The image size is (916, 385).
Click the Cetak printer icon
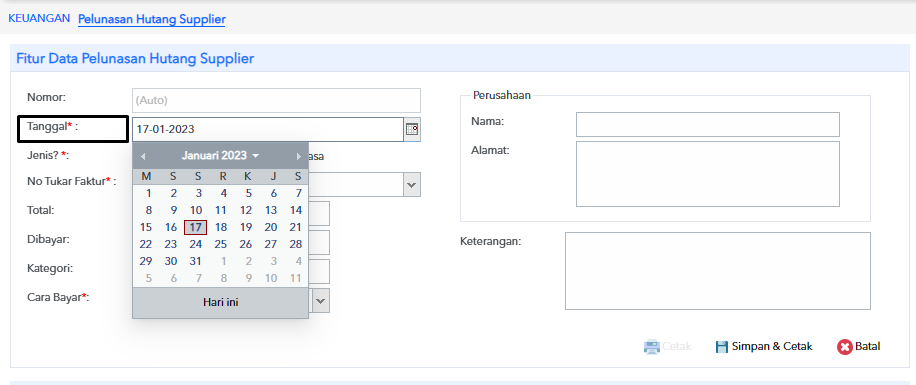tap(651, 346)
